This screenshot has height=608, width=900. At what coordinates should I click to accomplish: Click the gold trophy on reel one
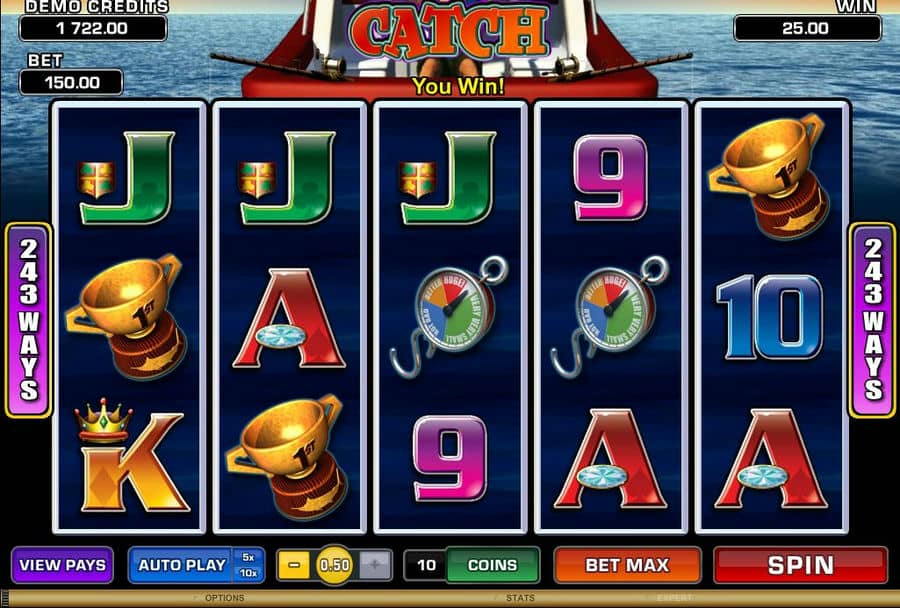tap(127, 317)
